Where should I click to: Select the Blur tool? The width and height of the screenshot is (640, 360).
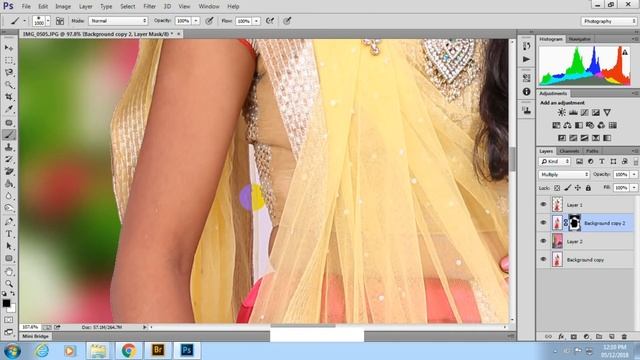click(9, 196)
